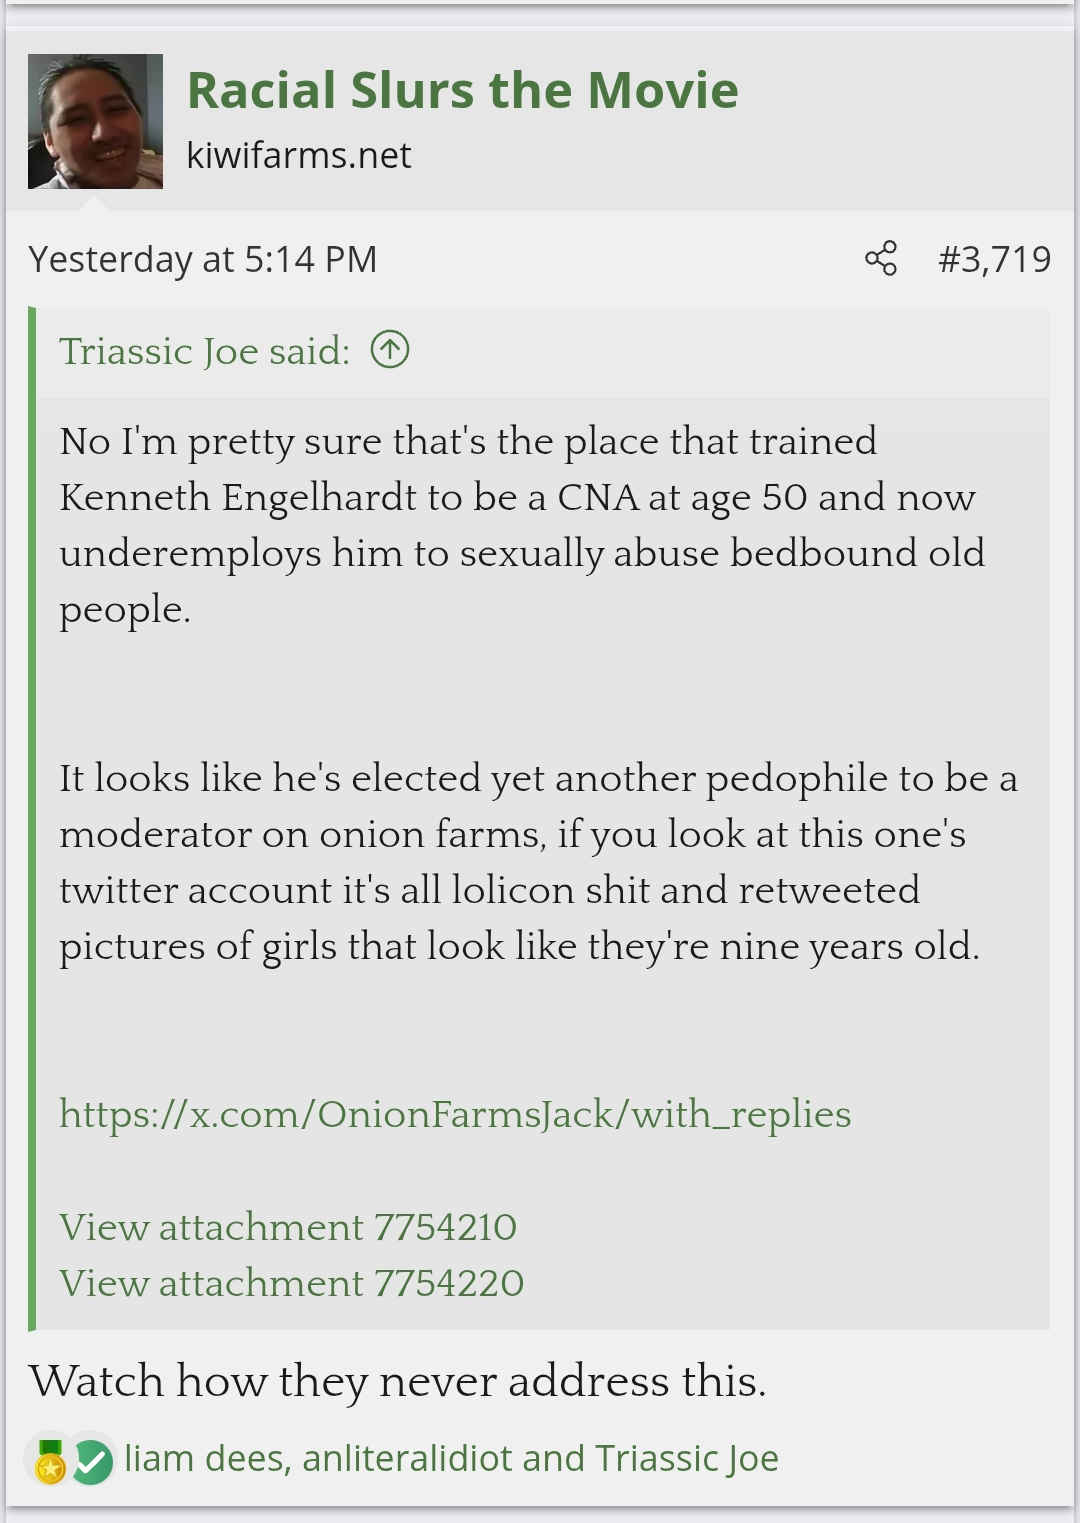Image resolution: width=1080 pixels, height=1523 pixels.
Task: Open the "Racial Slurs the Movie" user profile
Action: (x=462, y=90)
